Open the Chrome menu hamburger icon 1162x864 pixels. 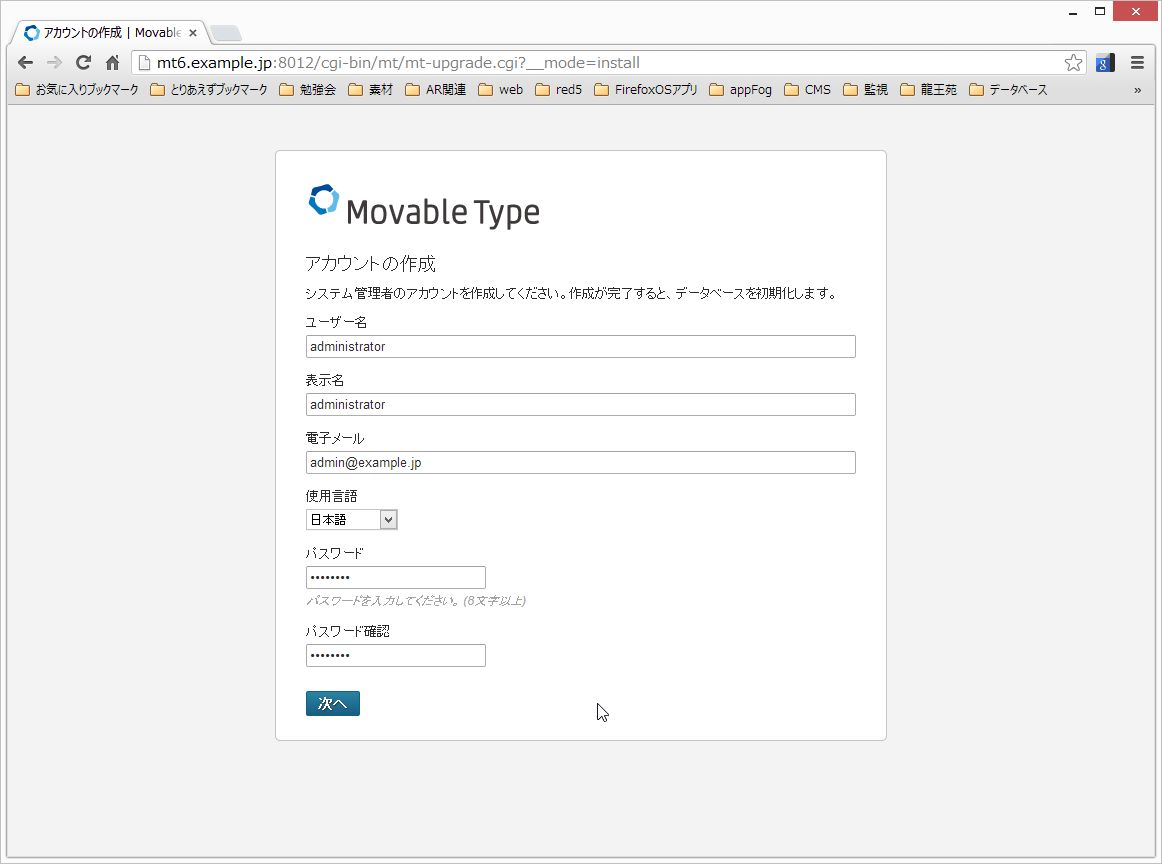[x=1138, y=63]
